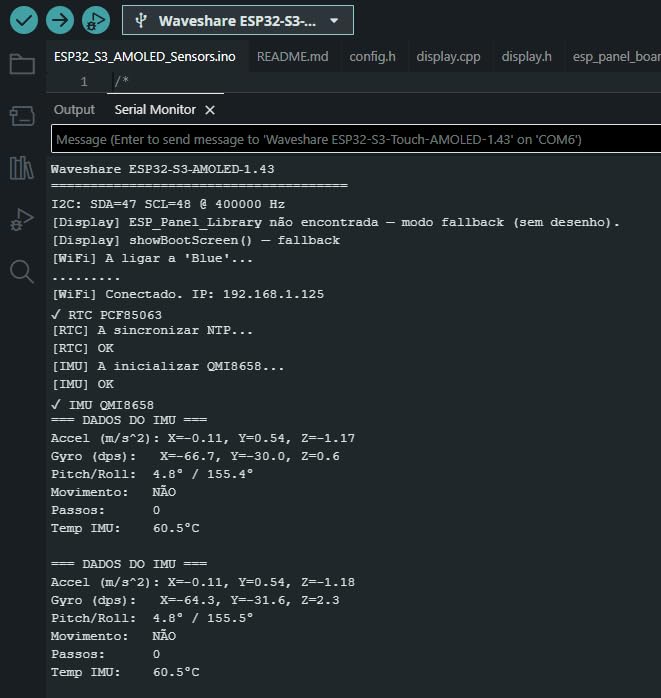Click the Accel line ending 'Z=-1.18'
This screenshot has width=661, height=698.
coord(203,582)
